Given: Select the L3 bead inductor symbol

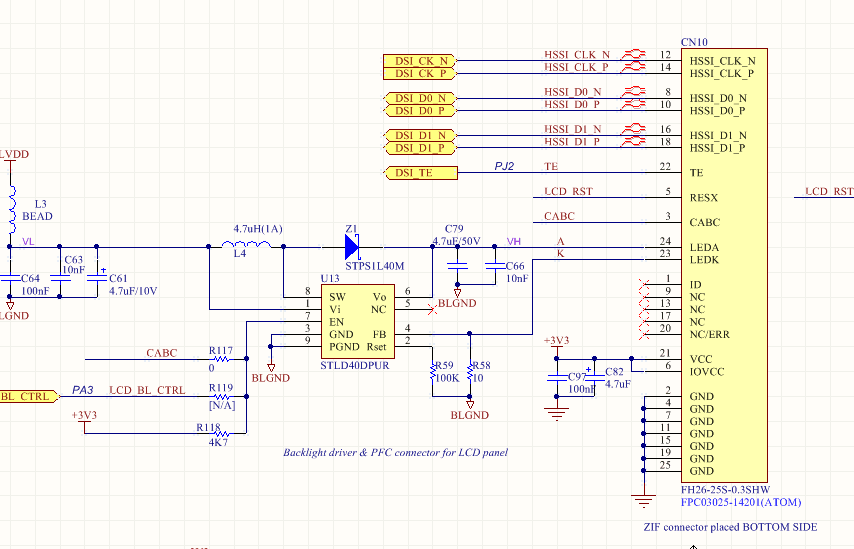Looking at the screenshot, I should click(13, 198).
